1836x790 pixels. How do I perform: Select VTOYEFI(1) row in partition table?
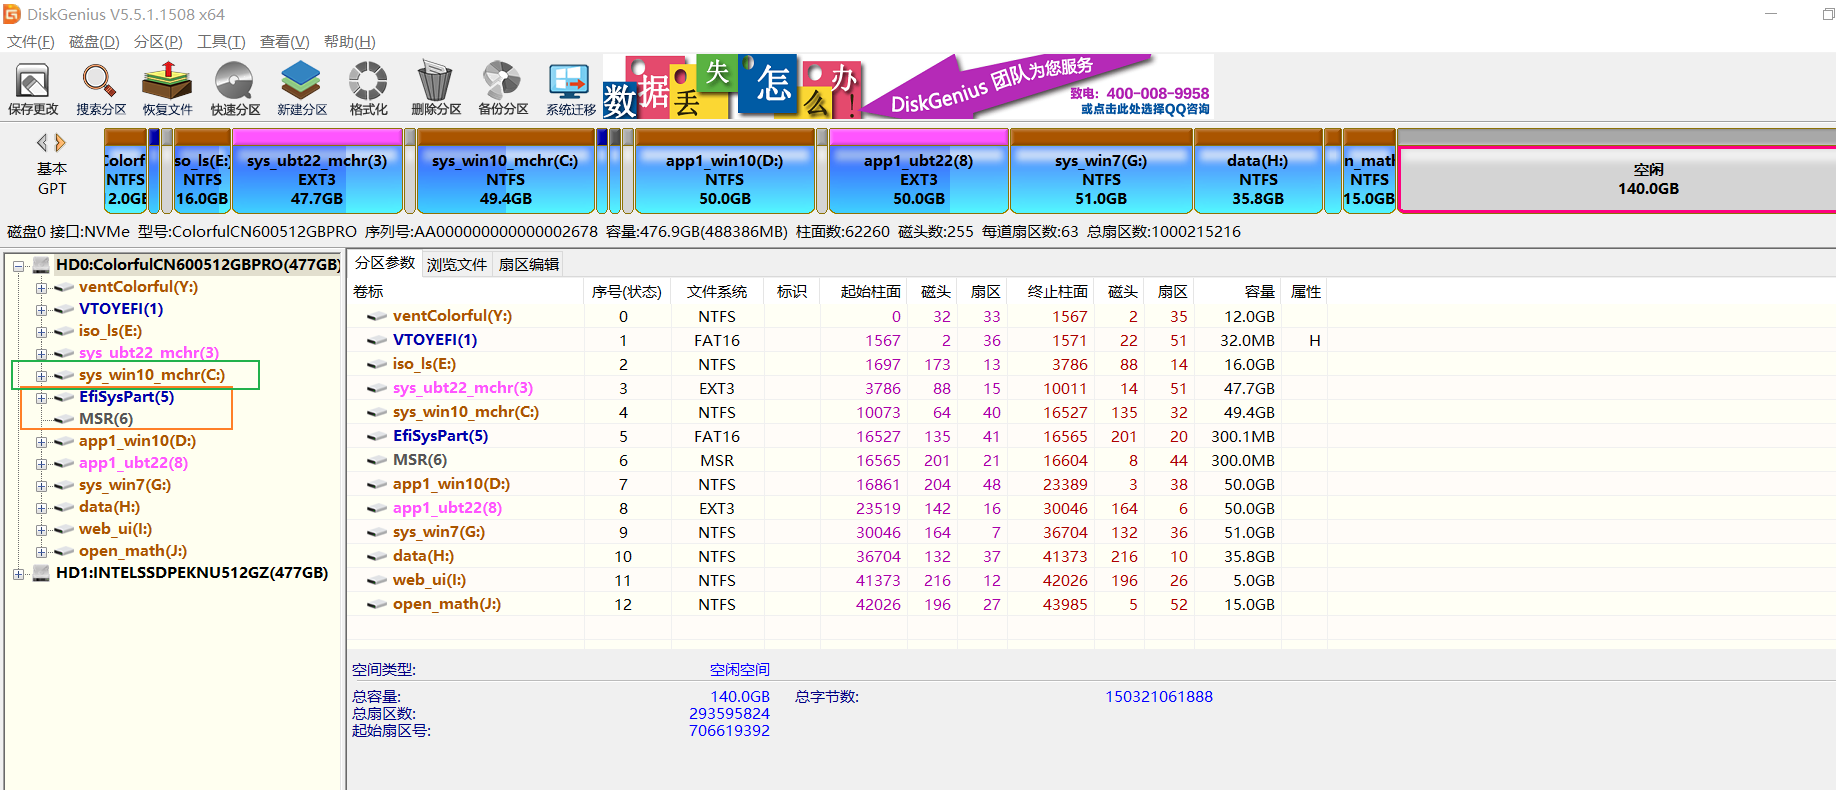[838, 340]
